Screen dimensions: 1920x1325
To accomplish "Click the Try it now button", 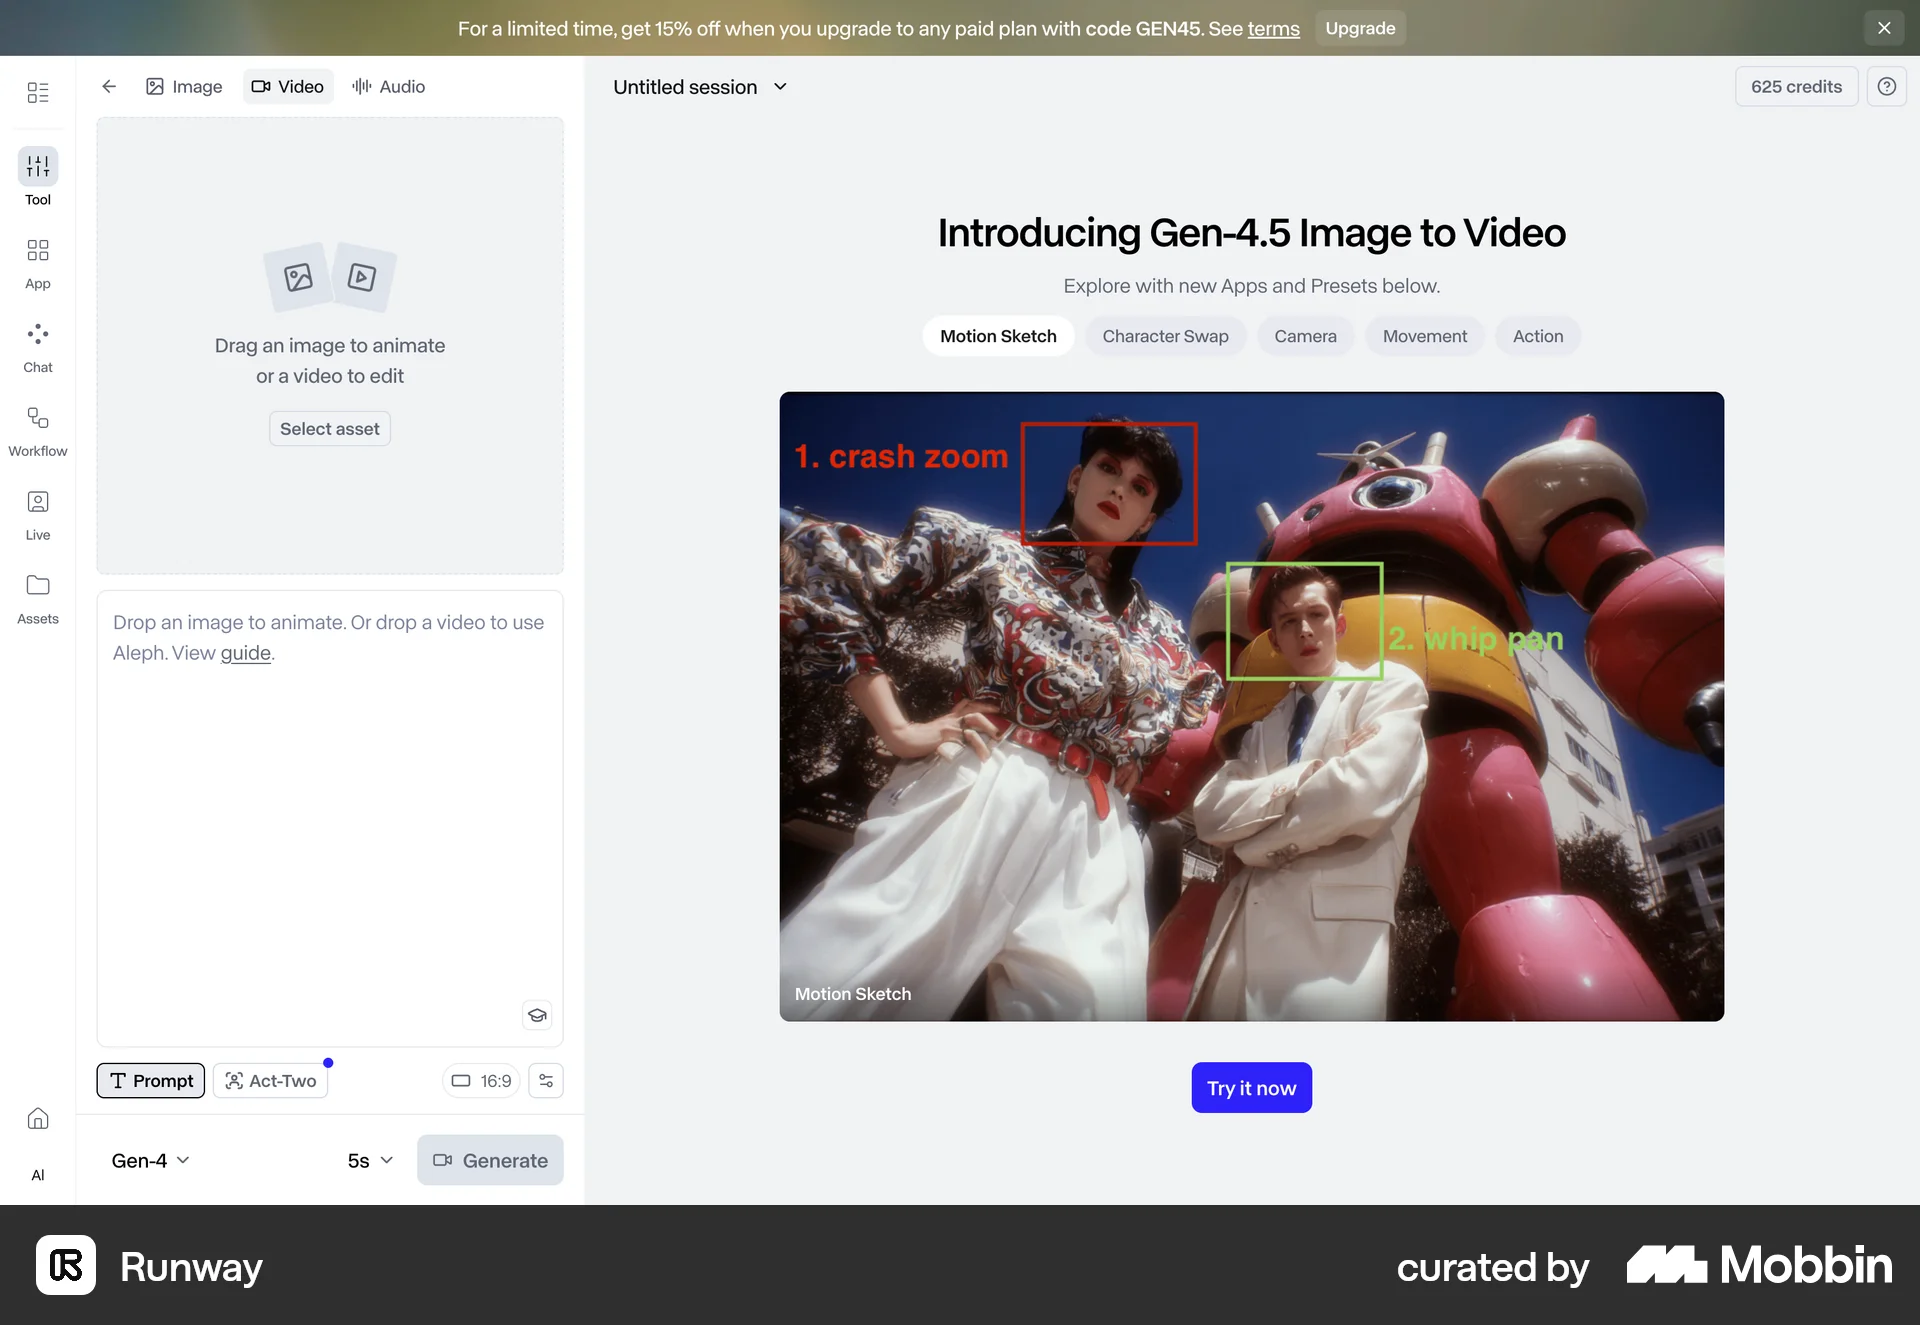I will coord(1251,1087).
